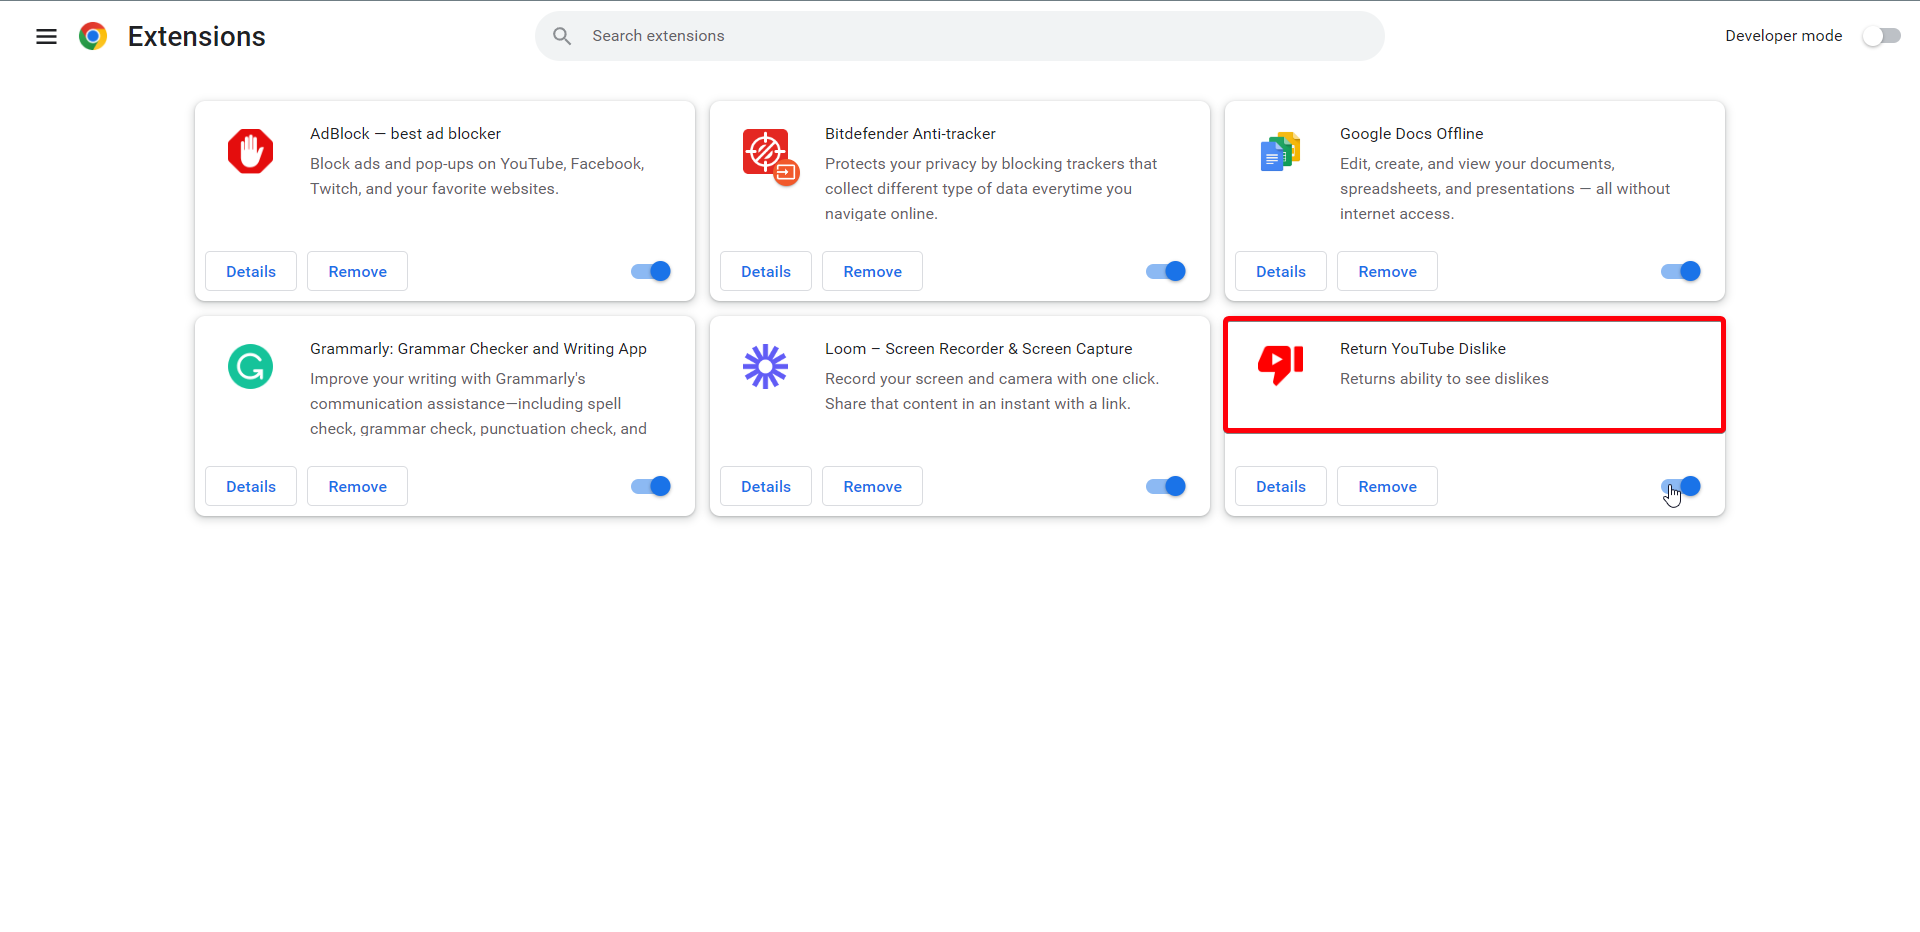
Task: Click the AdBlock extension icon
Action: coord(250,152)
